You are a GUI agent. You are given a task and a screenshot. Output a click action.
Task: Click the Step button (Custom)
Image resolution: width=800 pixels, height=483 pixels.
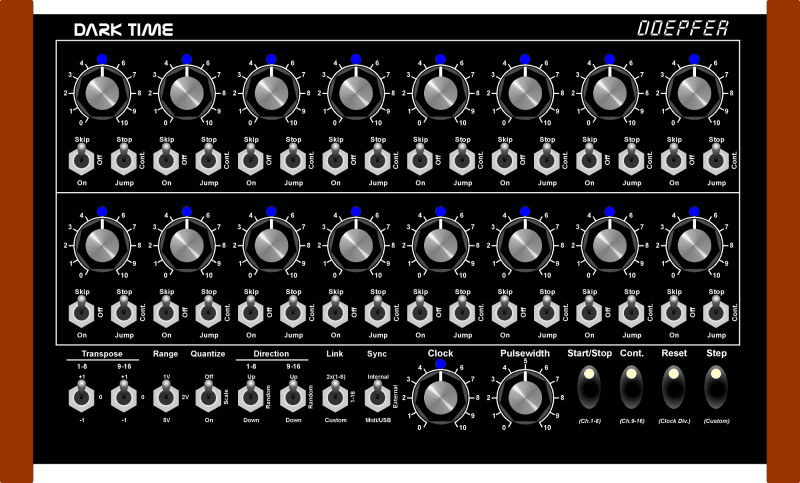[716, 387]
